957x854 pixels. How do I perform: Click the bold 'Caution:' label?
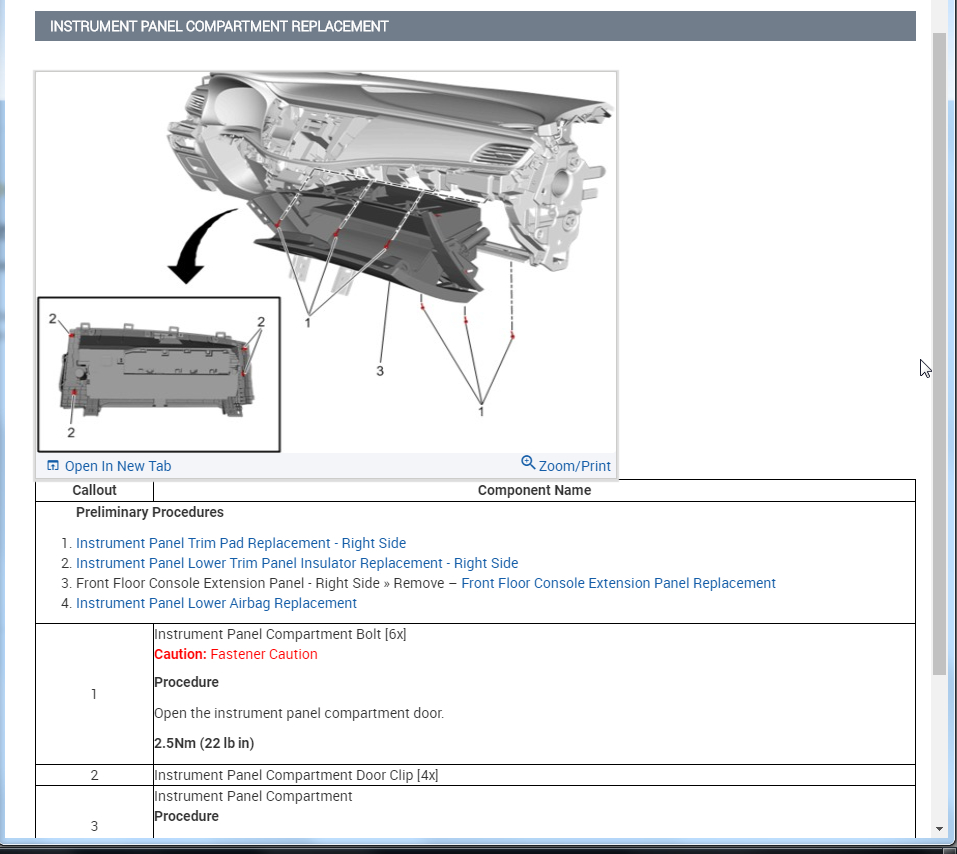pyautogui.click(x=181, y=654)
